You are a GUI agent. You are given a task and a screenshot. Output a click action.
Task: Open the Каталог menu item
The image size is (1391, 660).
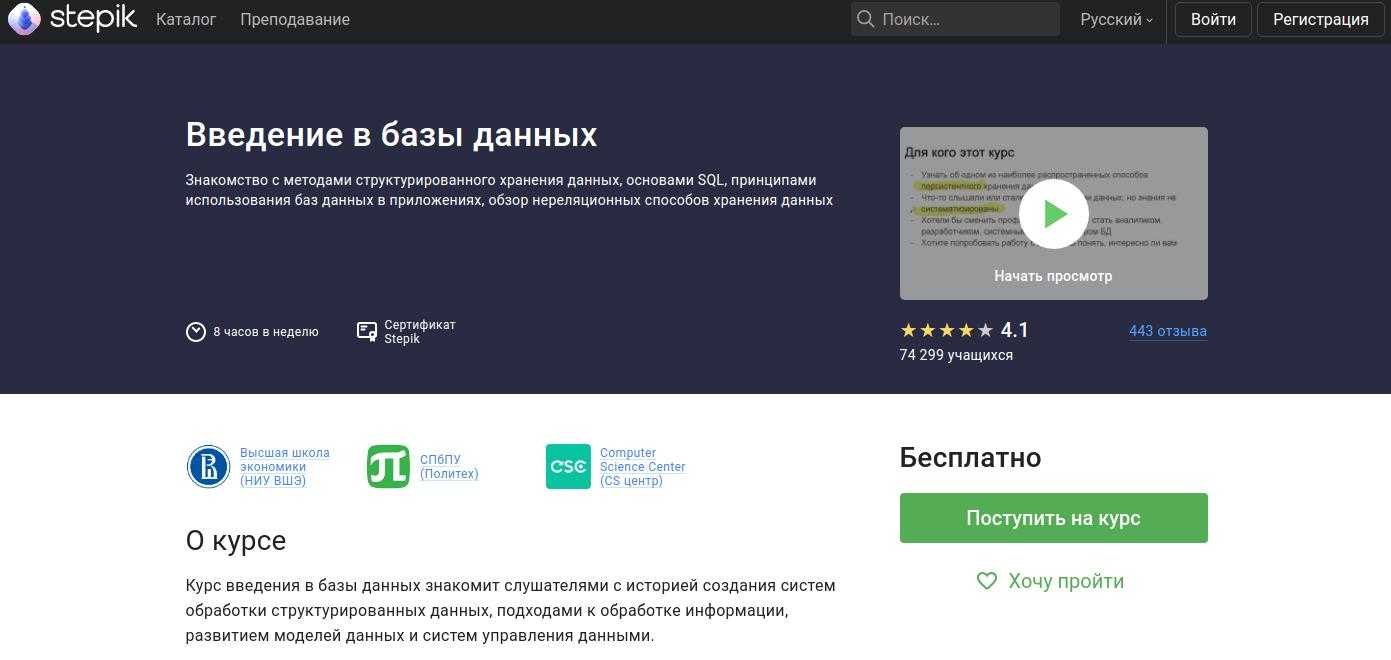pos(186,20)
